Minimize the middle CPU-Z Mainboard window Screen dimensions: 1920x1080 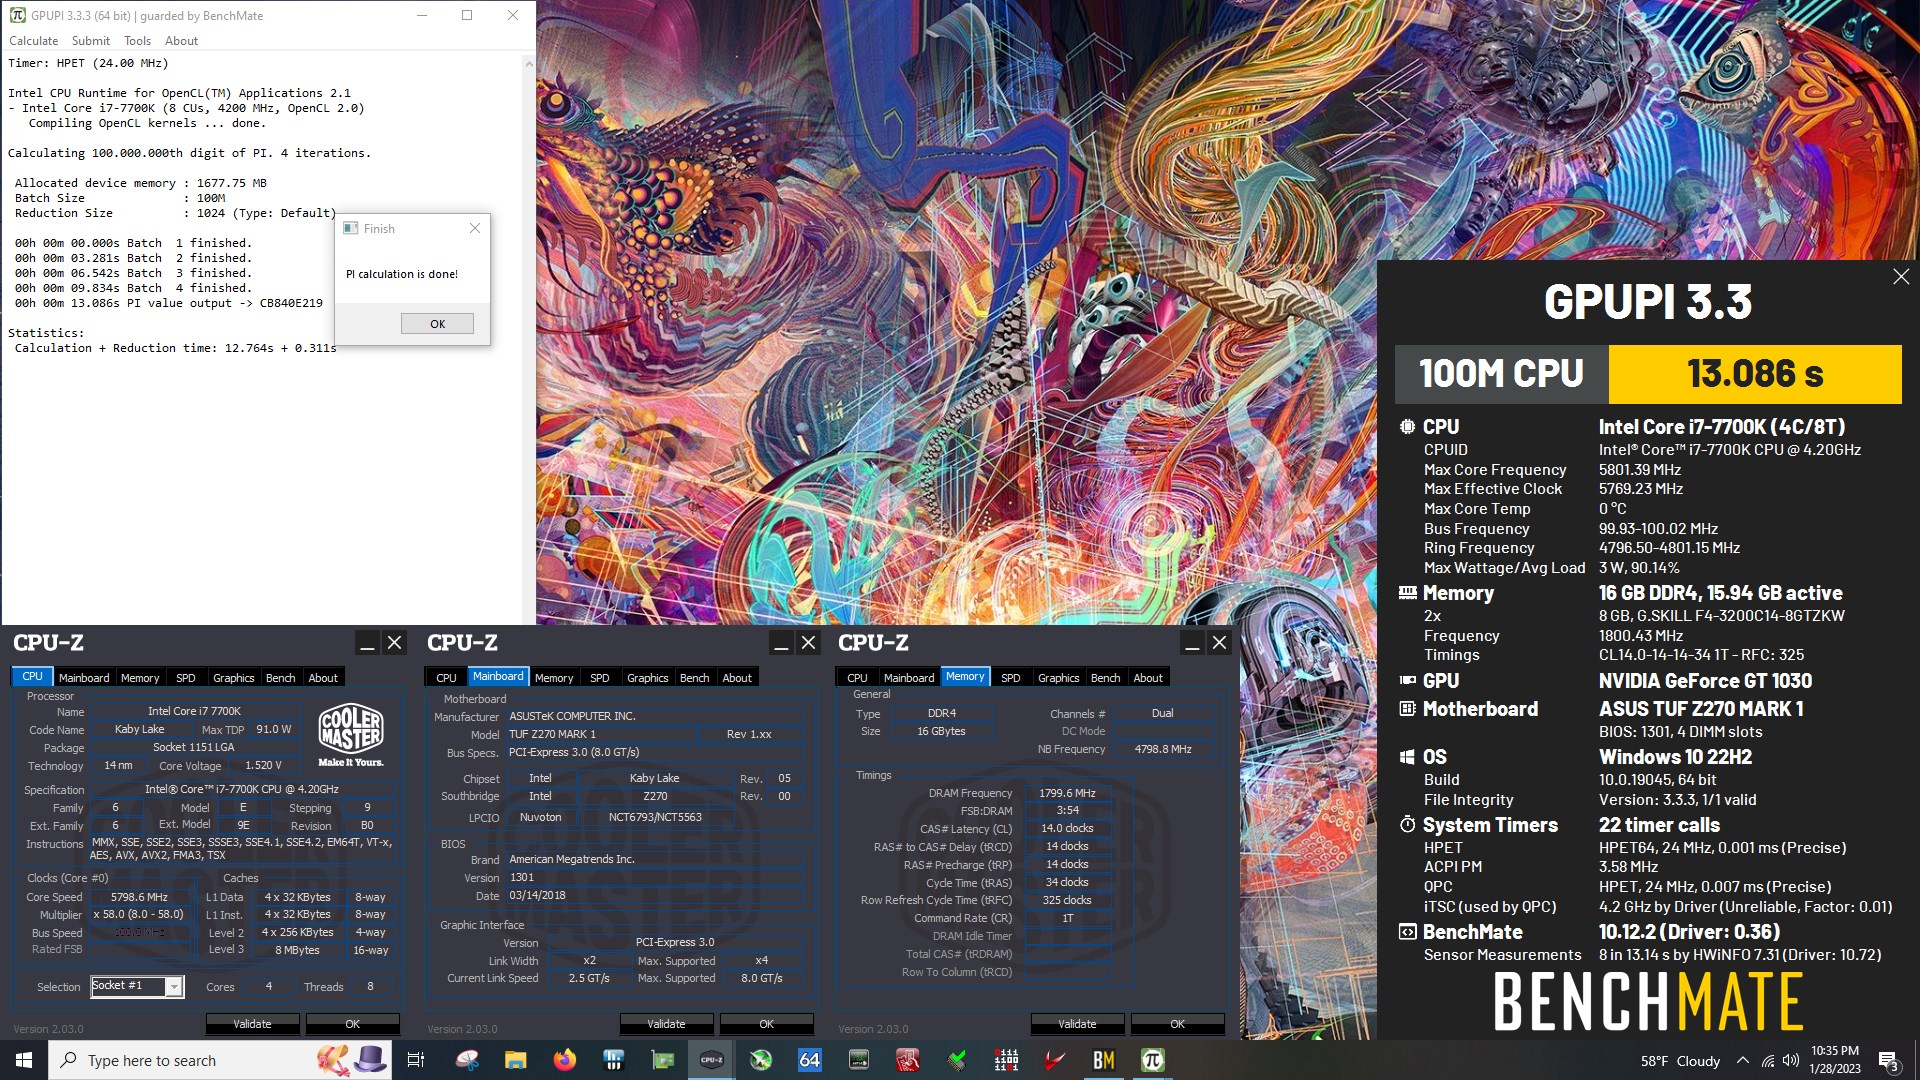click(x=781, y=643)
